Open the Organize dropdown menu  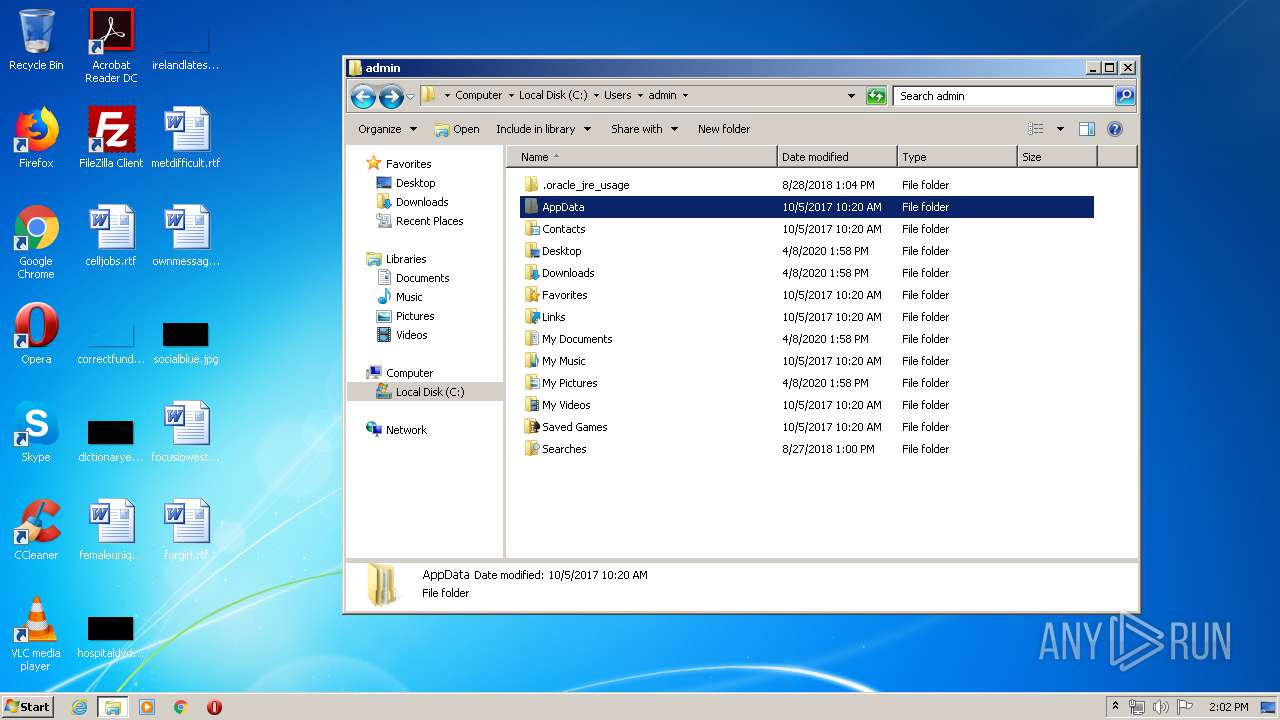(x=387, y=129)
